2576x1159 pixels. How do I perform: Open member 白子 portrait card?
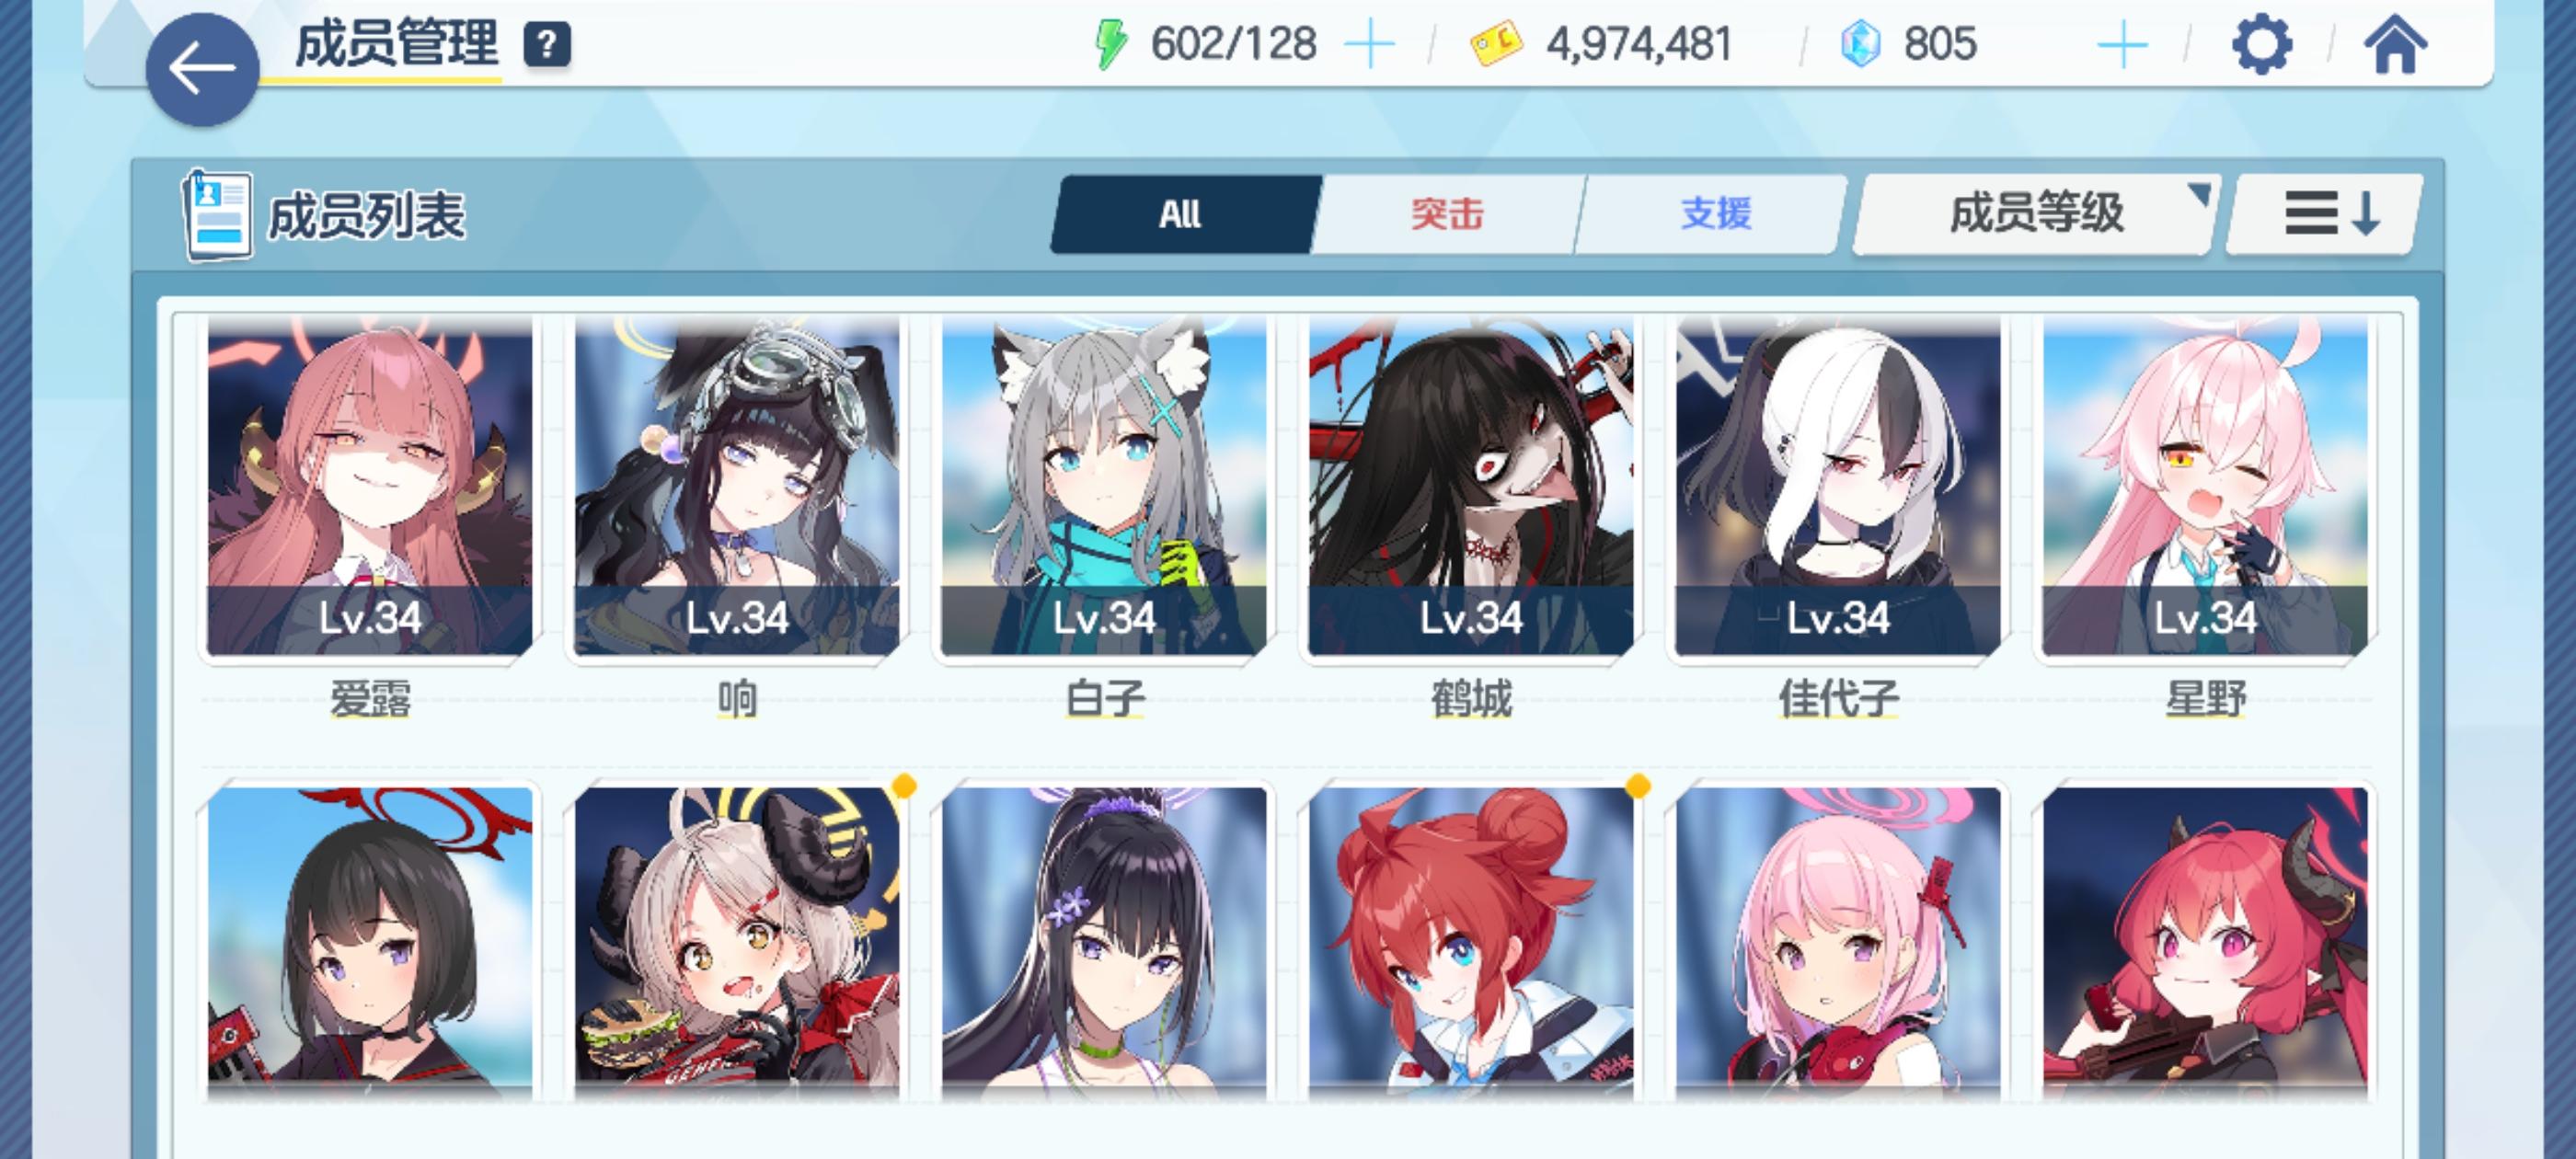click(1103, 487)
